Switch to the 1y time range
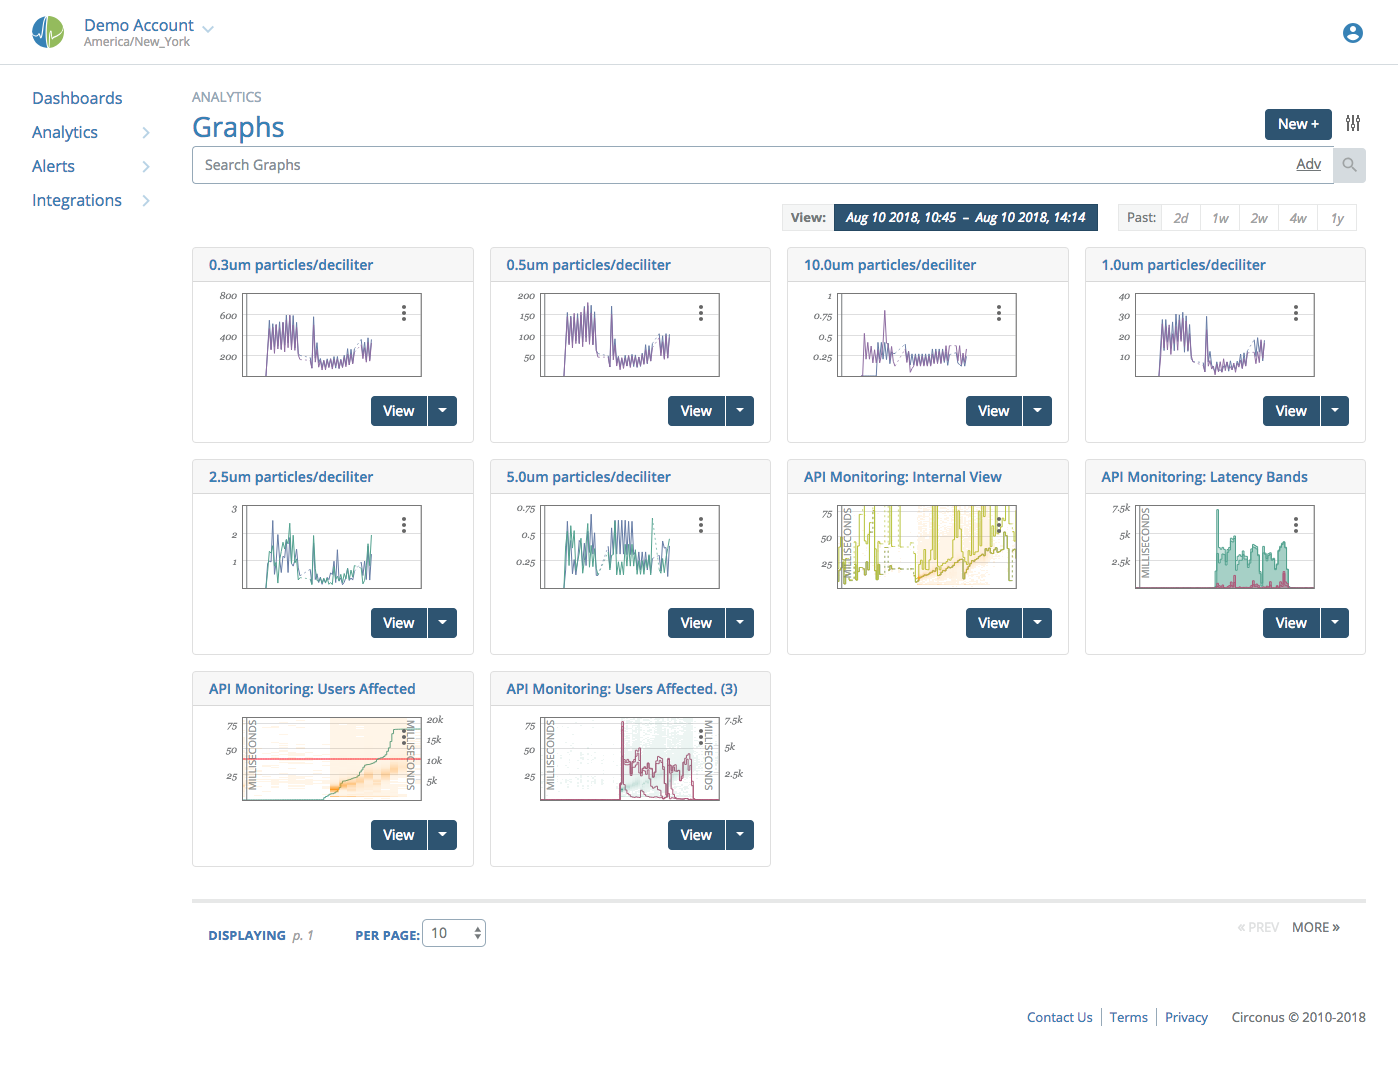Screen dimensions: 1398x1073 (x=1337, y=217)
